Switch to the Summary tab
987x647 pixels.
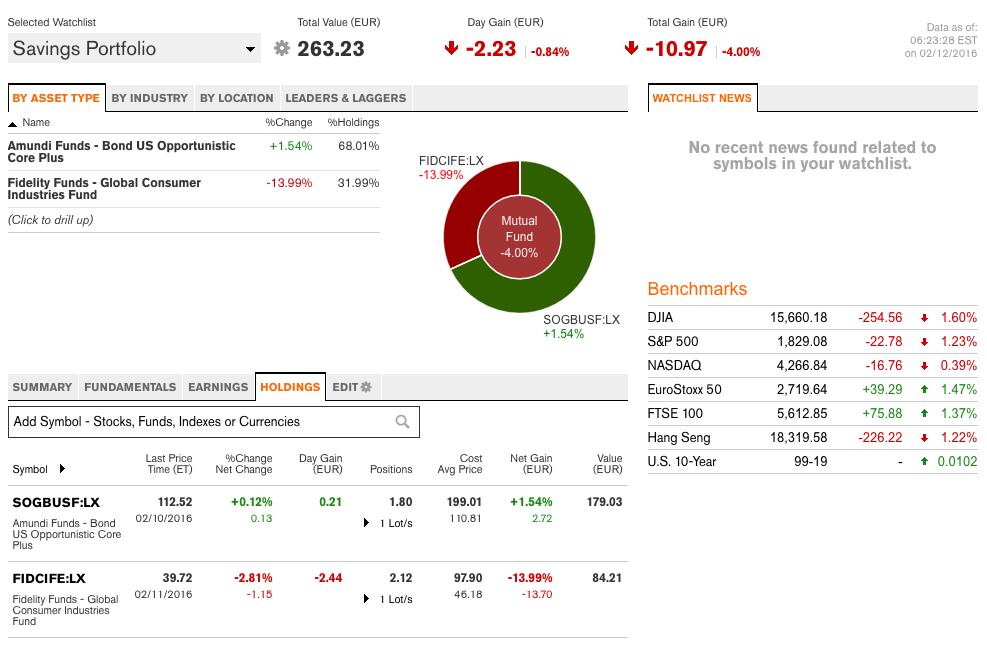pyautogui.click(x=42, y=387)
